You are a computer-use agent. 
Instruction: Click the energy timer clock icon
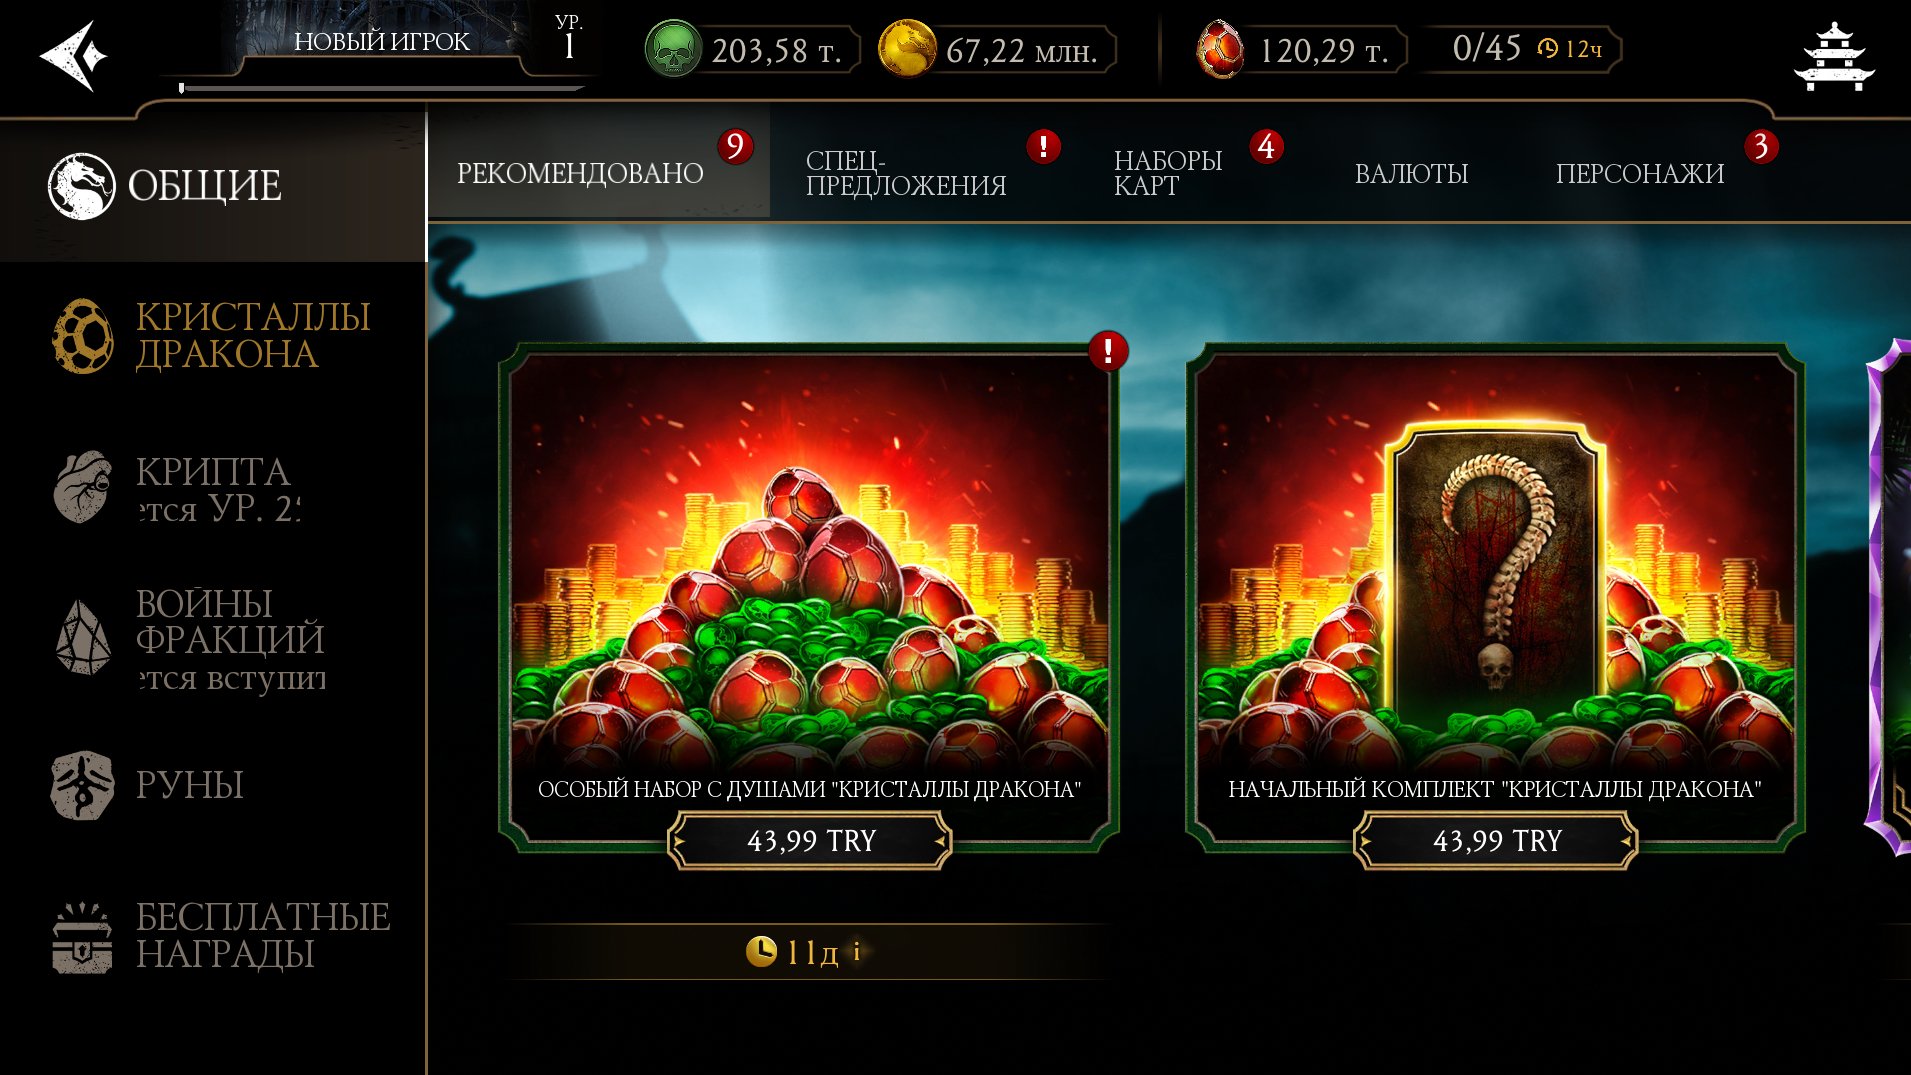coord(1547,49)
